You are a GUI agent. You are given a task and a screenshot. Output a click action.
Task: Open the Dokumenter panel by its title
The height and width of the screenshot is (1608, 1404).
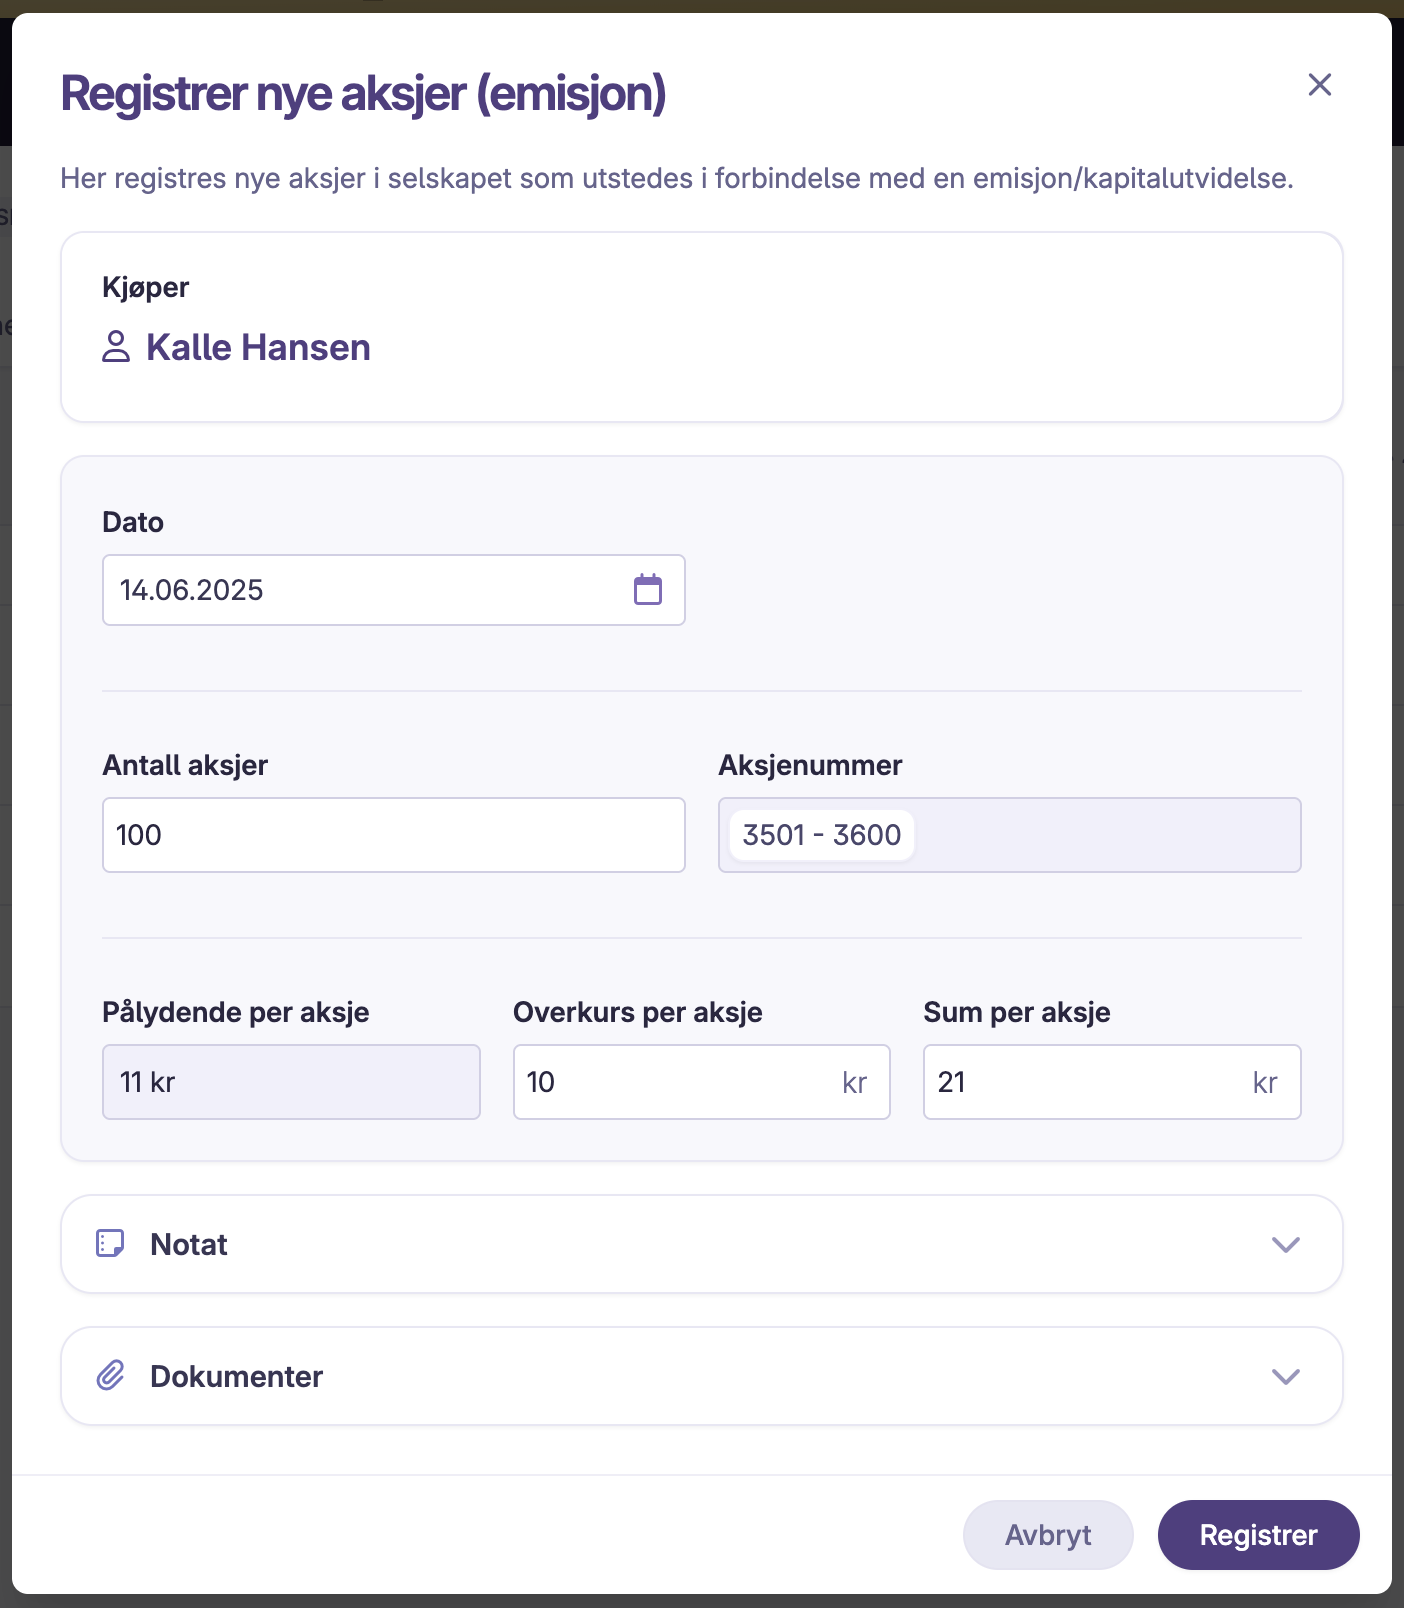coord(236,1376)
